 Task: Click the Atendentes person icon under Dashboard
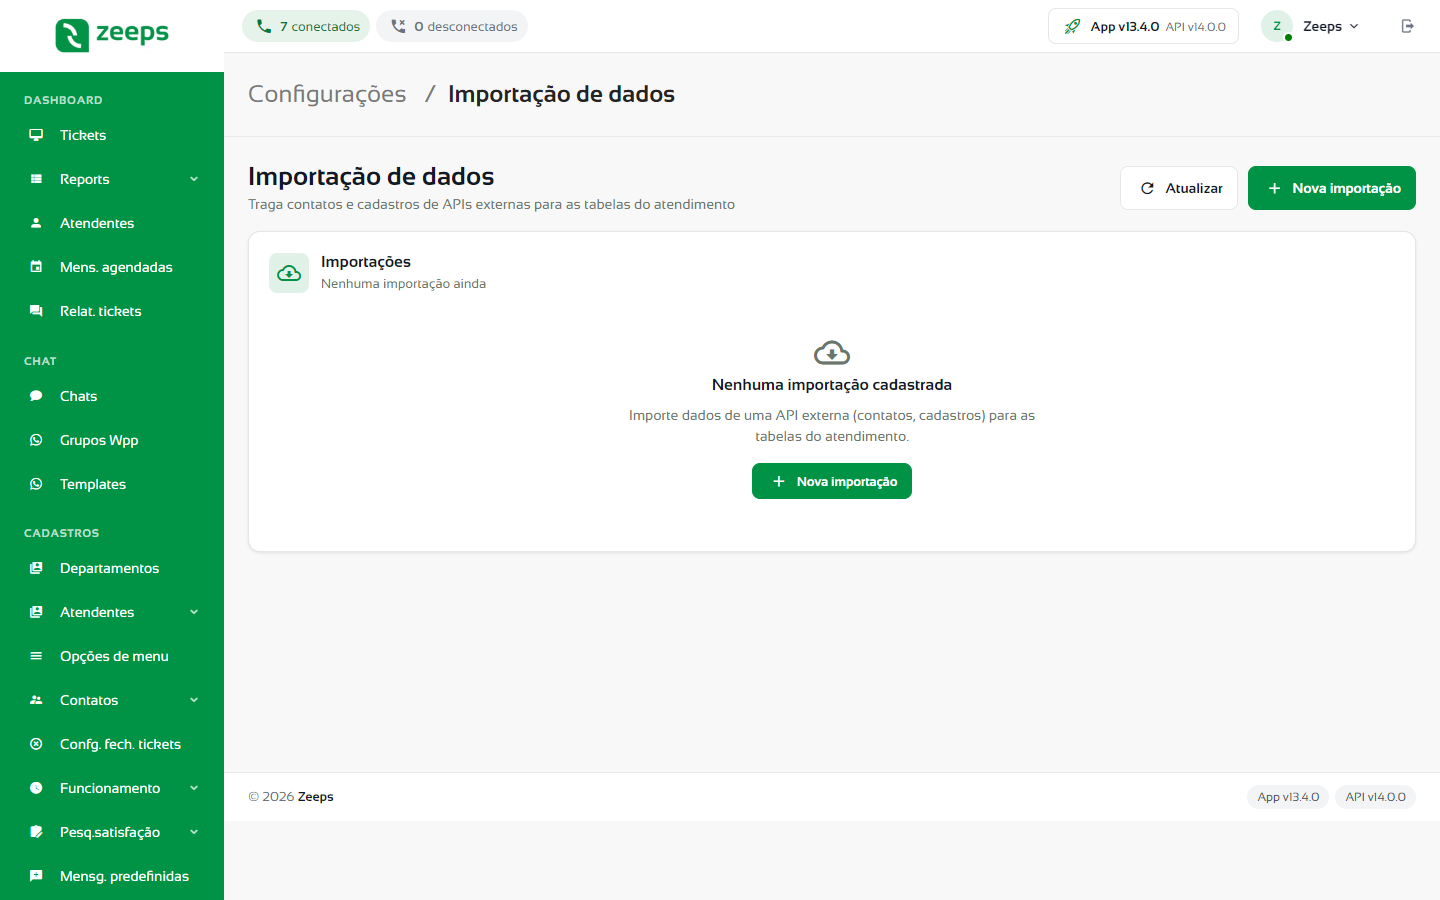click(36, 223)
